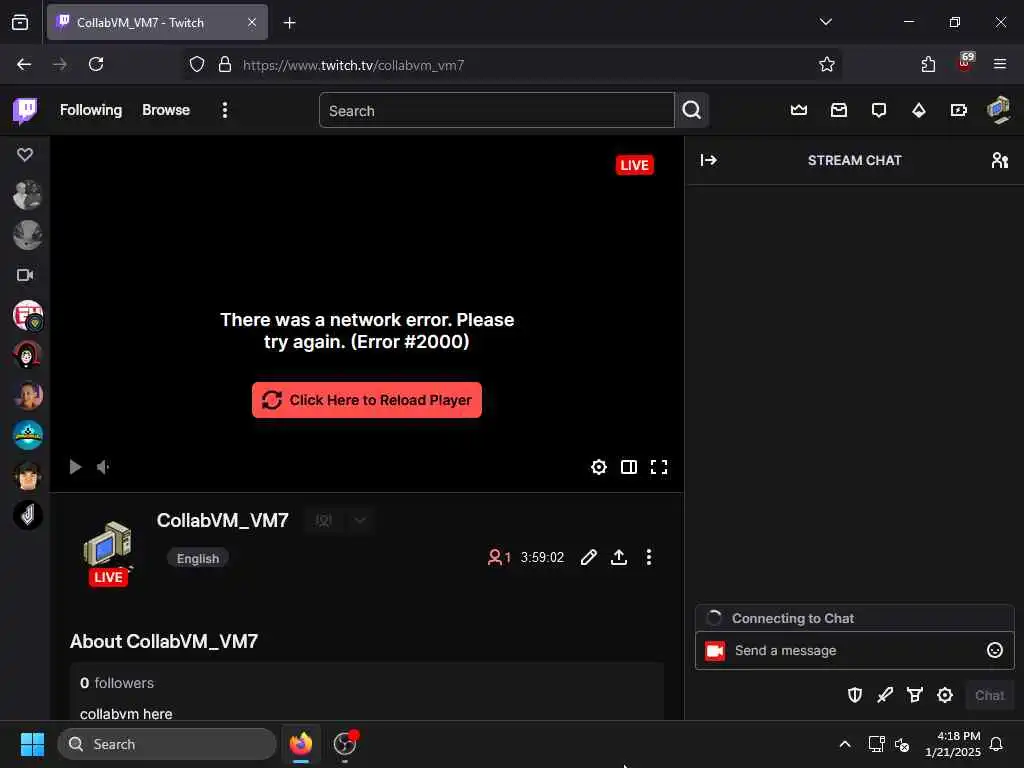The image size is (1024, 768).
Task: Open the notifications inbox icon
Action: [x=839, y=110]
